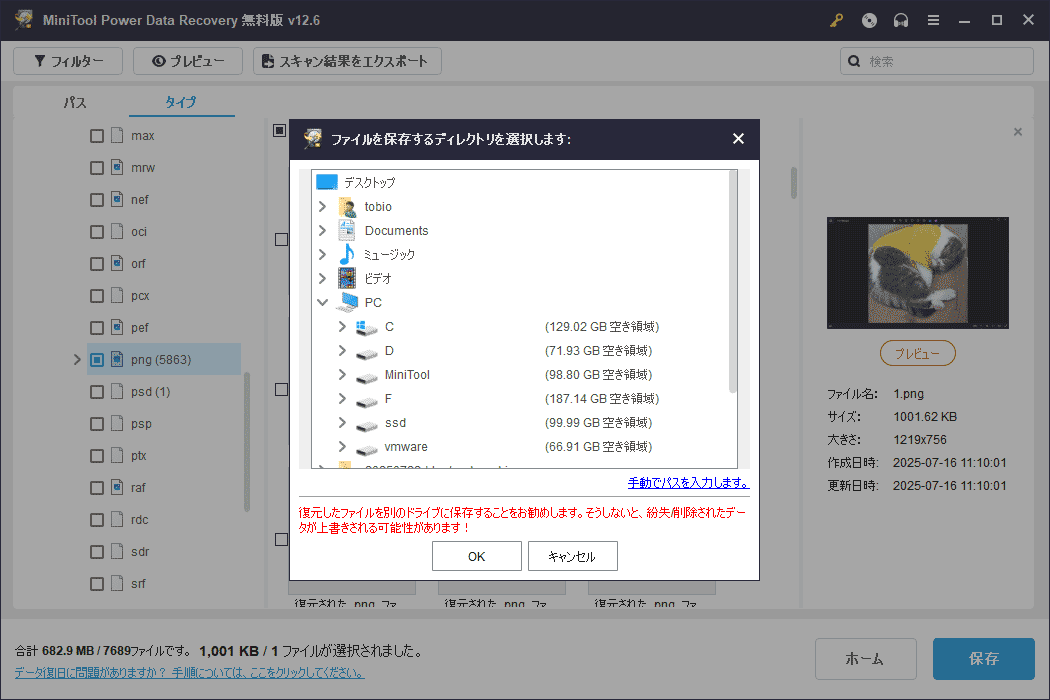Image resolution: width=1050 pixels, height=700 pixels.
Task: Close the directory selection dialog
Action: 739,139
